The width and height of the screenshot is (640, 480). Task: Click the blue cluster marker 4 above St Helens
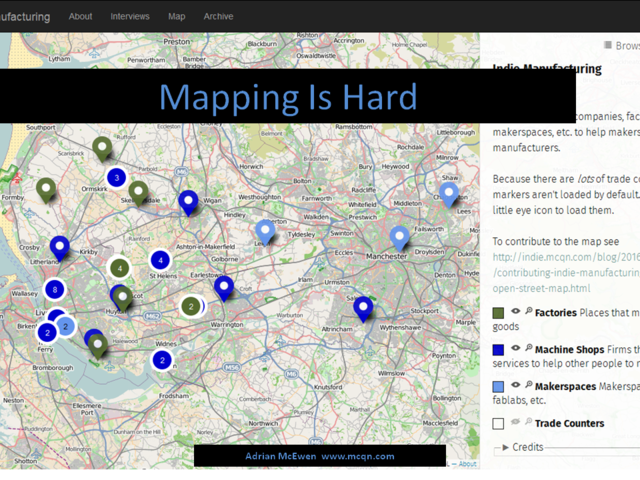(160, 260)
